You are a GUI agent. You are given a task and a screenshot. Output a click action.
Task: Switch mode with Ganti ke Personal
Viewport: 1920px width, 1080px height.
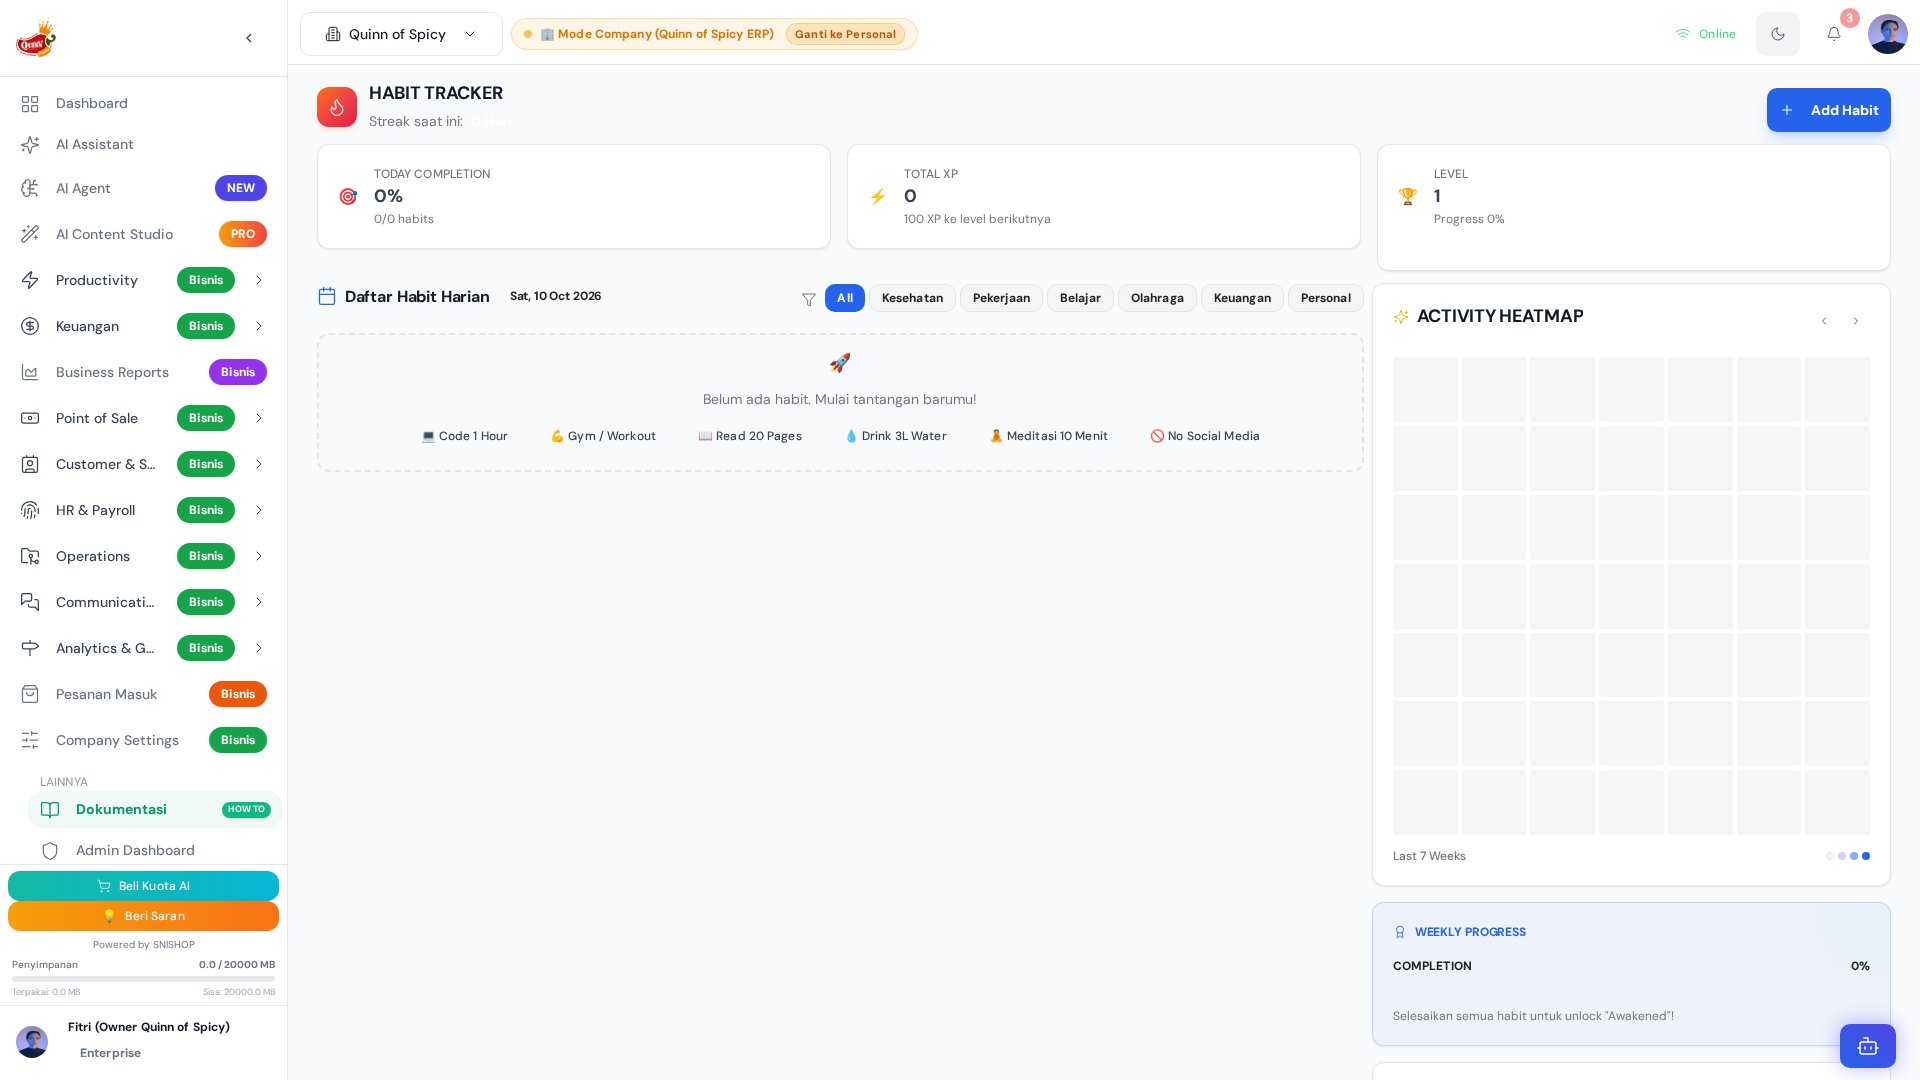[845, 34]
